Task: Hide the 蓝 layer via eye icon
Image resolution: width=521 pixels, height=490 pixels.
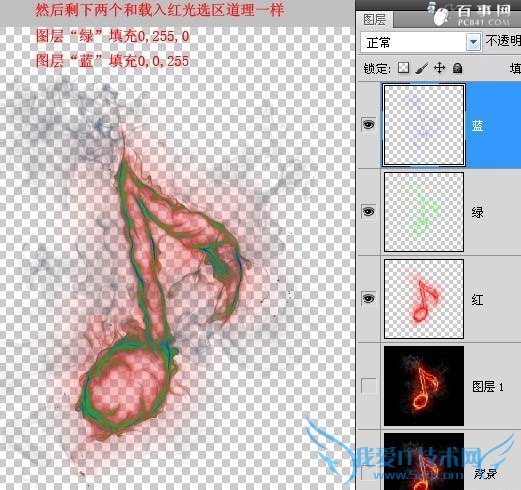Action: pyautogui.click(x=368, y=125)
